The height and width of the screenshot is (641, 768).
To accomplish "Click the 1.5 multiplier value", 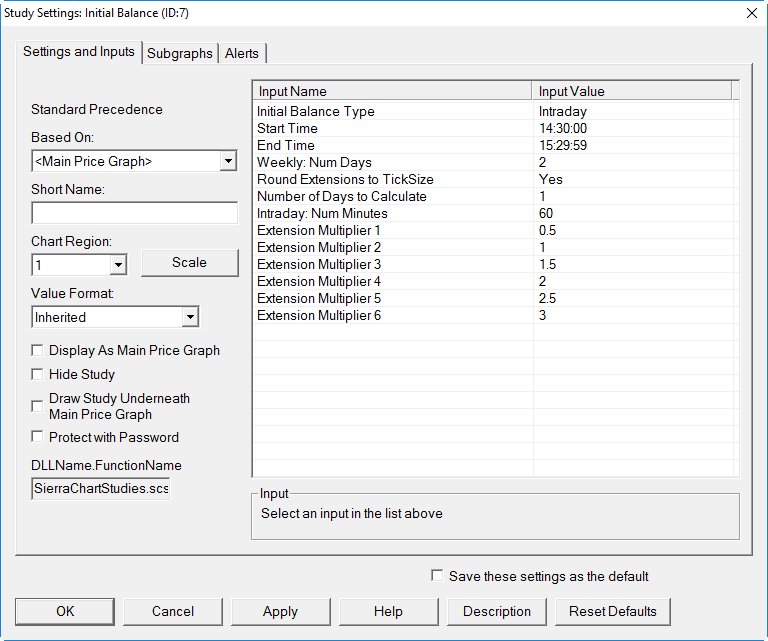I will click(x=547, y=264).
